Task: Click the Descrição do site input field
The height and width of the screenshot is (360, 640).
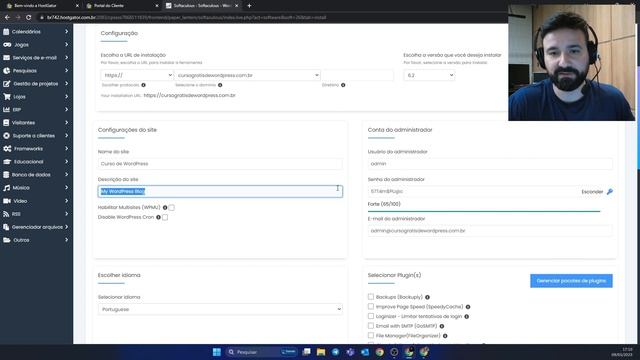Action: (x=220, y=191)
